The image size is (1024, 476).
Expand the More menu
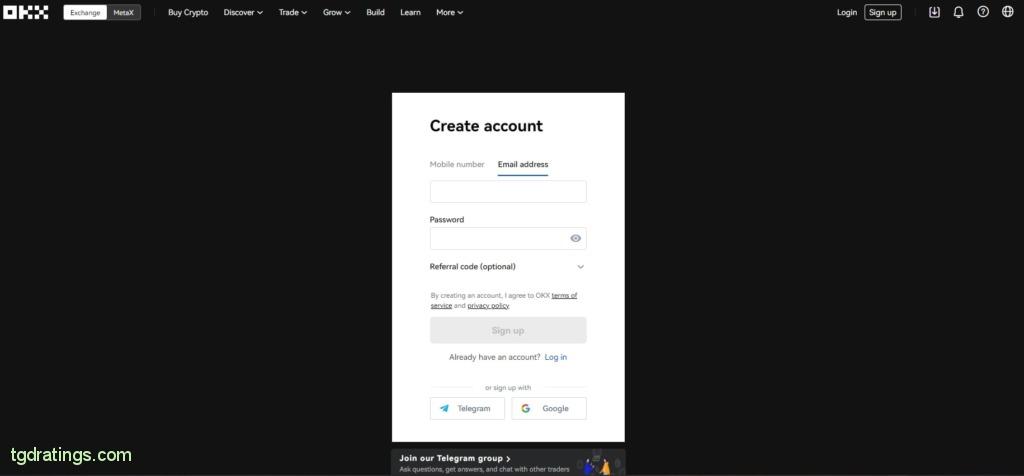449,12
